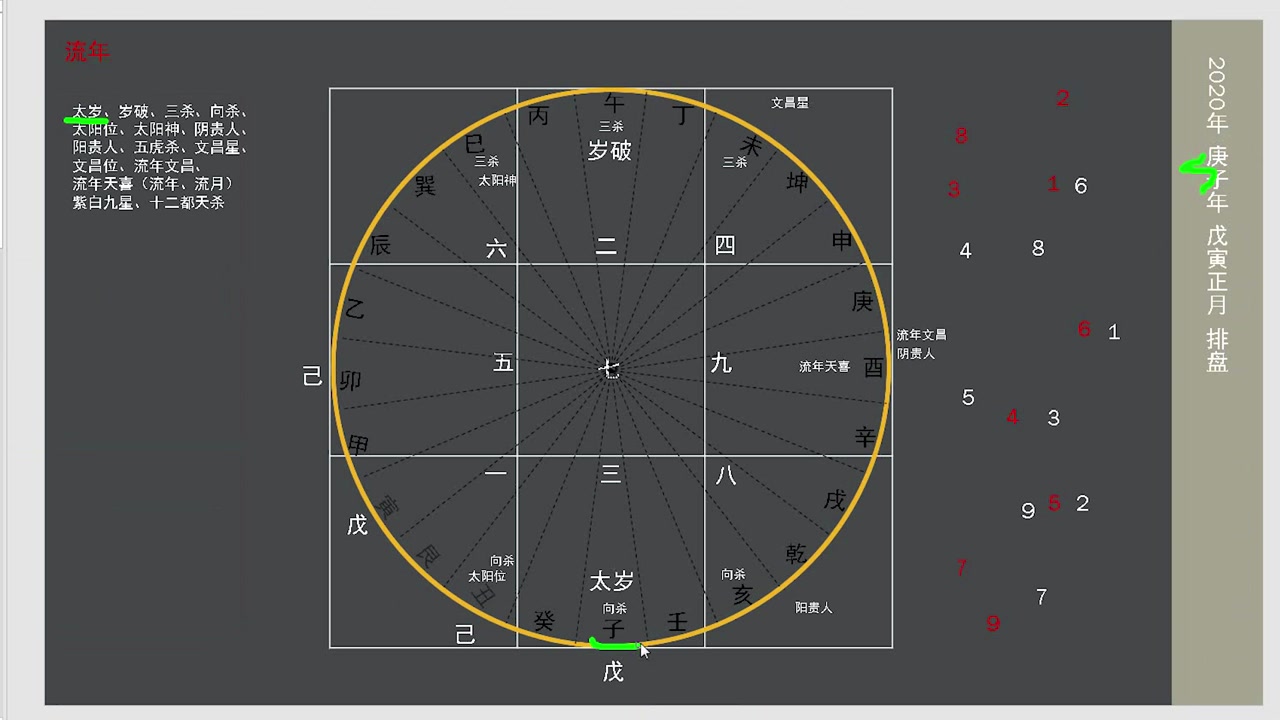Click the 庚 stem on the ring

(x=862, y=301)
